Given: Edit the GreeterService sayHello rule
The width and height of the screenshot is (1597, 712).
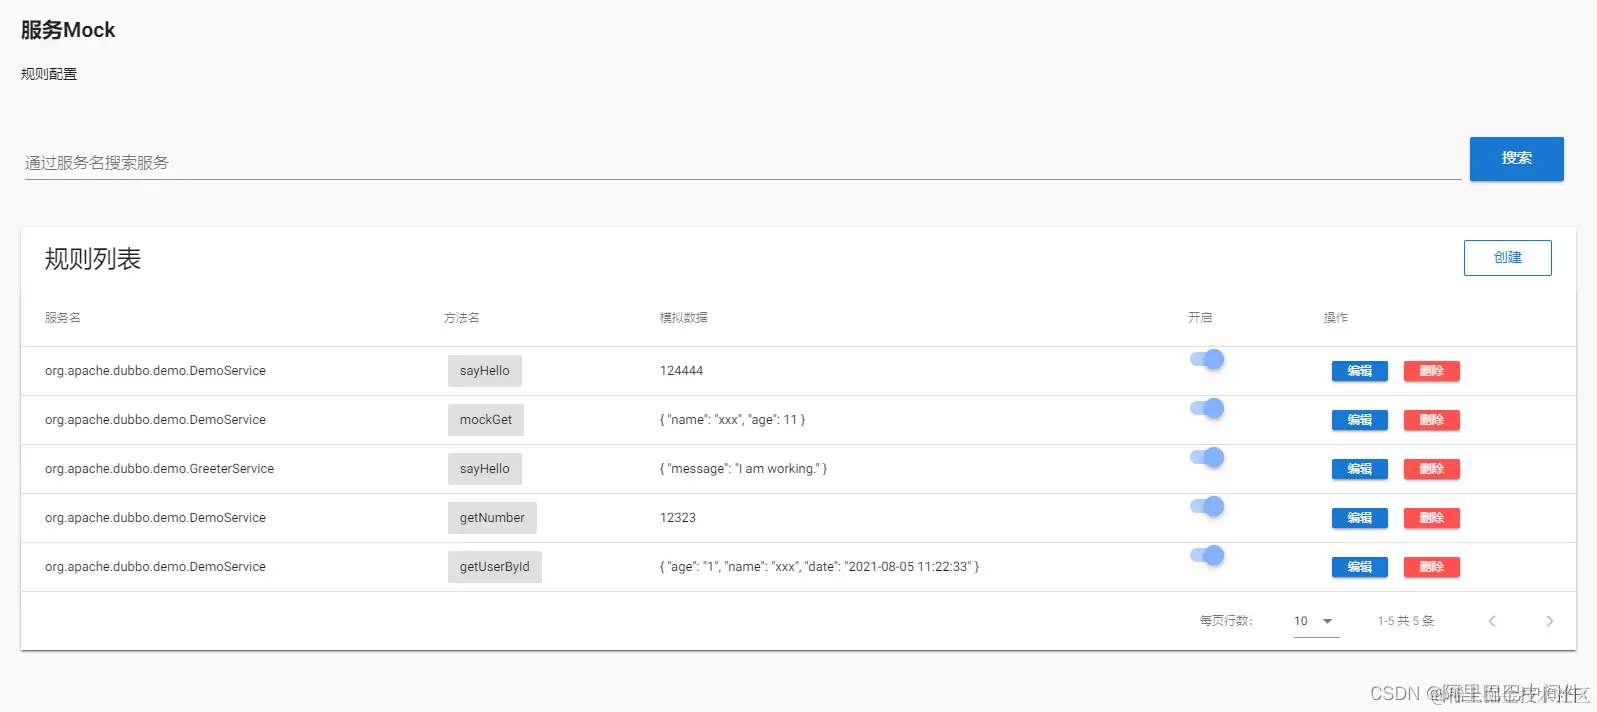Looking at the screenshot, I should [1359, 469].
